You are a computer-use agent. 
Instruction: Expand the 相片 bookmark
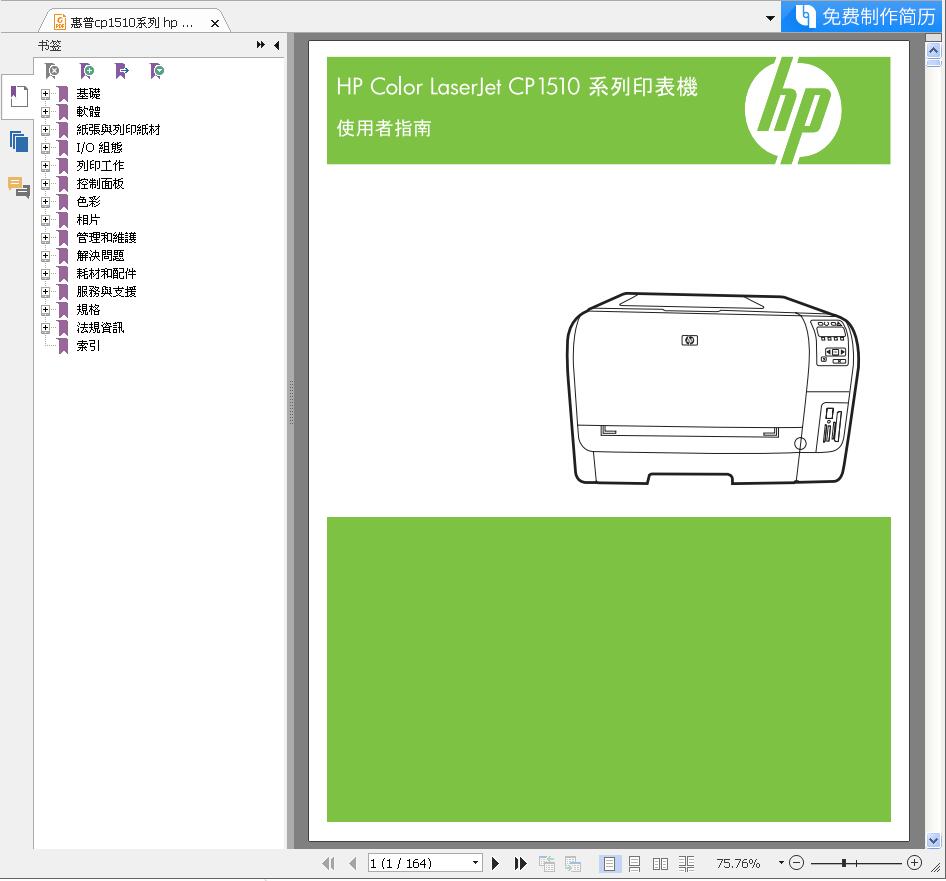point(45,220)
